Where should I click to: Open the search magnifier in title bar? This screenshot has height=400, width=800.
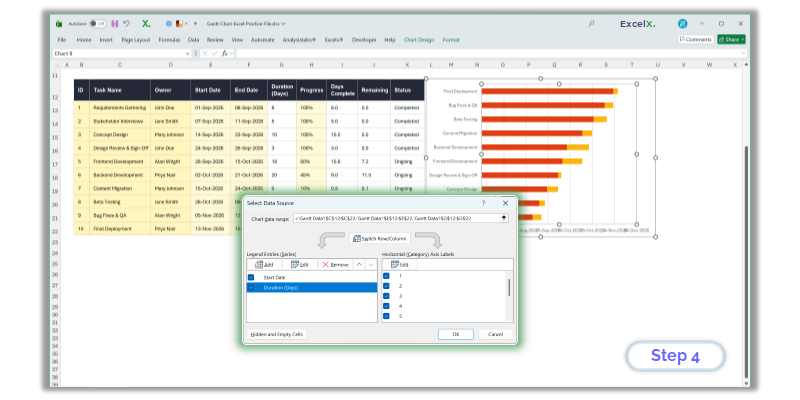click(591, 23)
